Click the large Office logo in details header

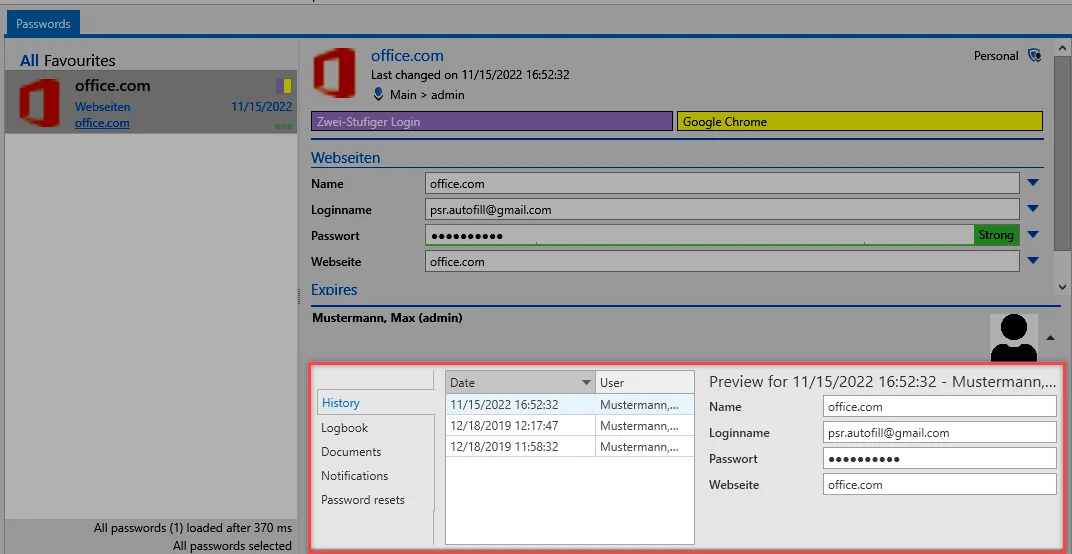click(x=334, y=72)
